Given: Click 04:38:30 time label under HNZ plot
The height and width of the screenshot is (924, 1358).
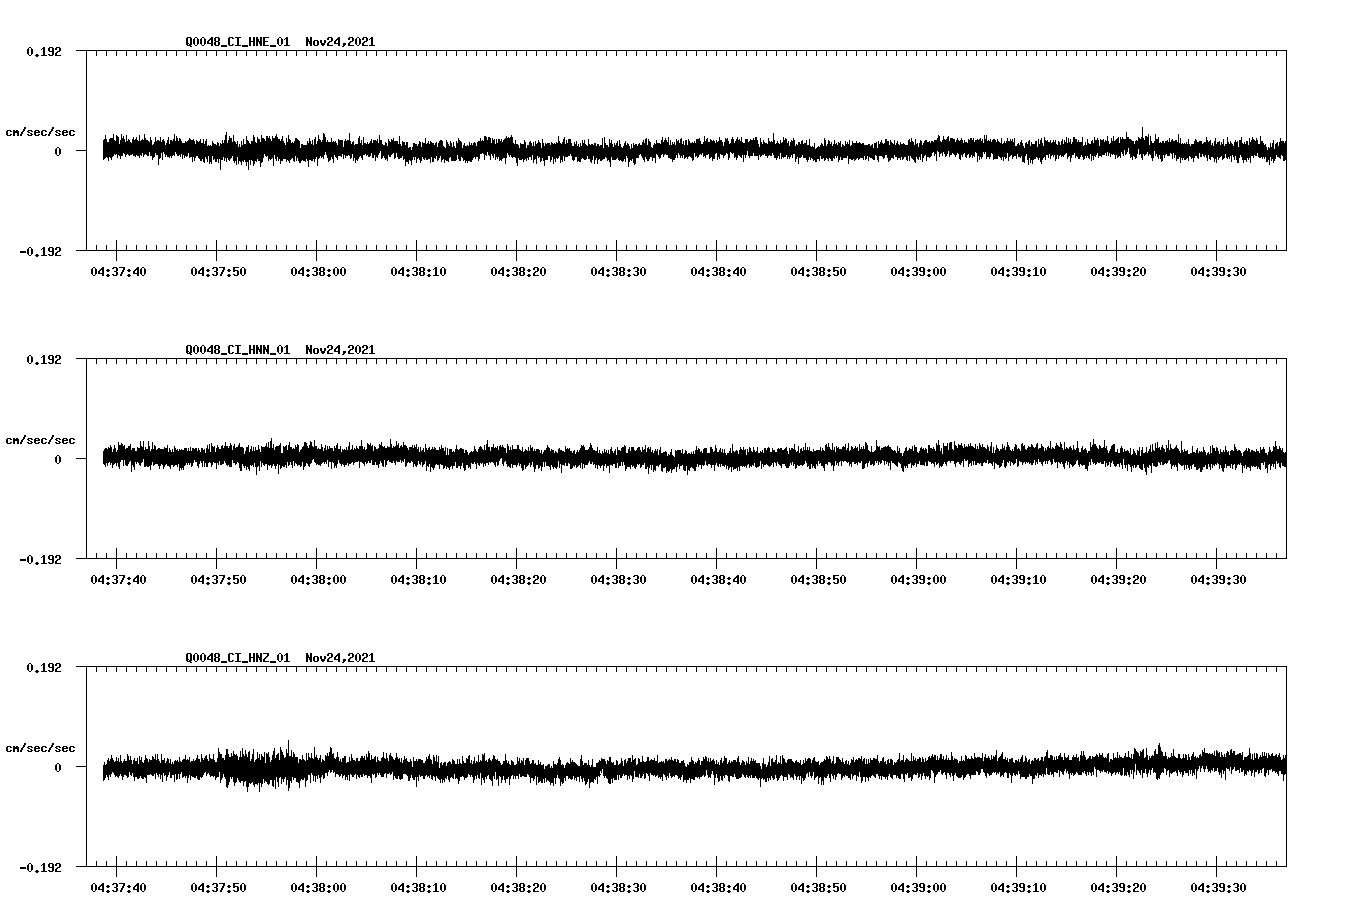Looking at the screenshot, I should [618, 887].
